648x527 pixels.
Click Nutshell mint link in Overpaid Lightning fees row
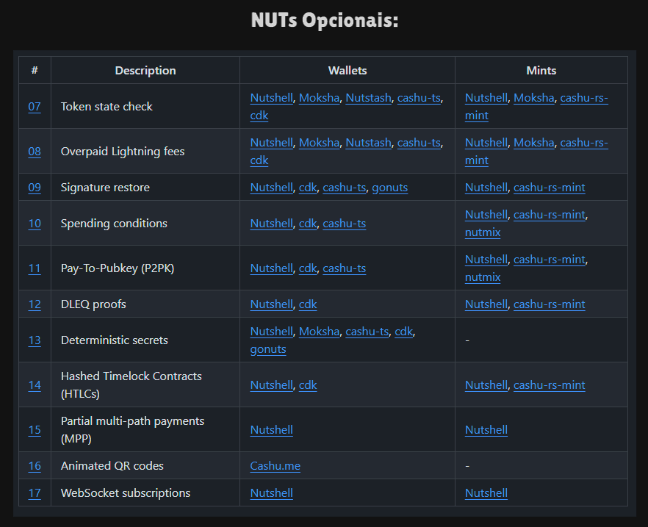click(x=486, y=143)
